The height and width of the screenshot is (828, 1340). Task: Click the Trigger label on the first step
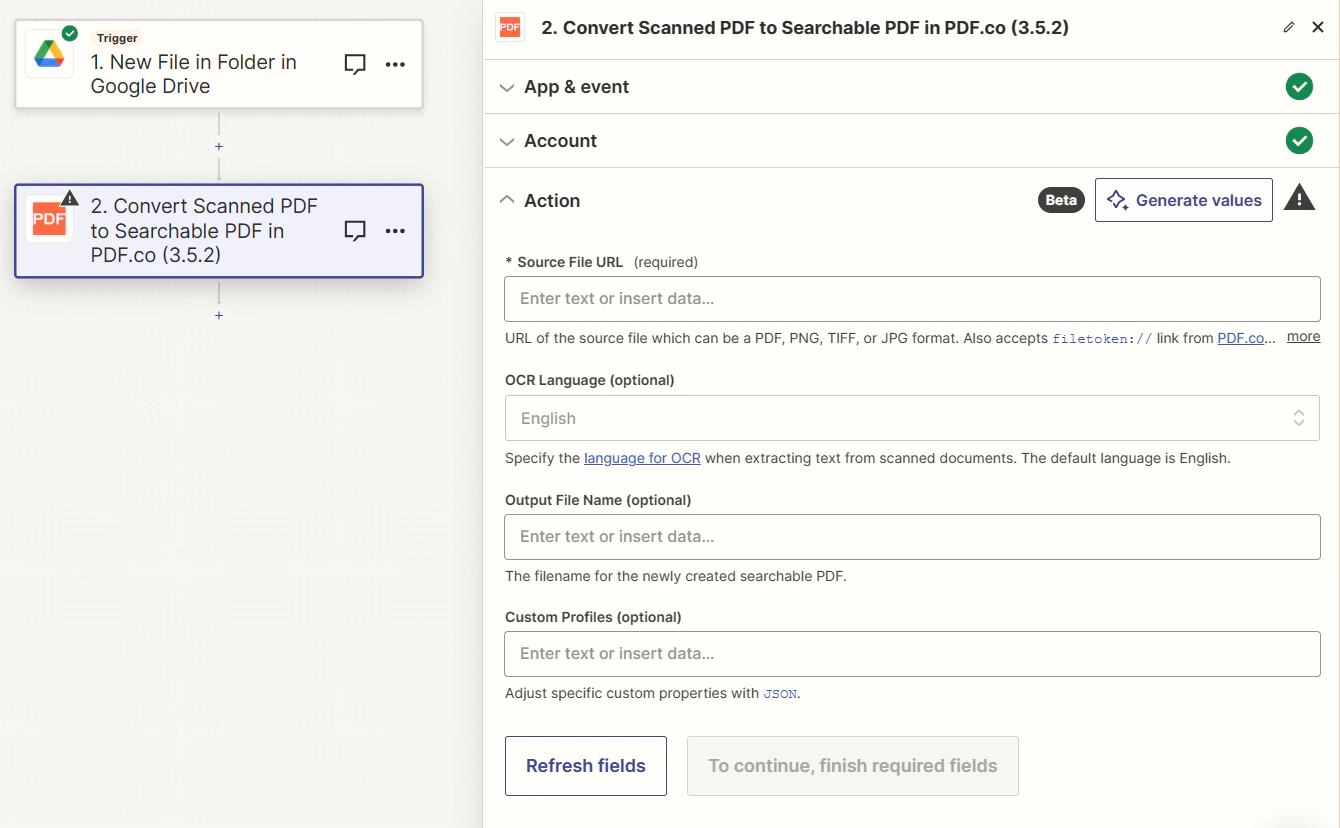[117, 38]
